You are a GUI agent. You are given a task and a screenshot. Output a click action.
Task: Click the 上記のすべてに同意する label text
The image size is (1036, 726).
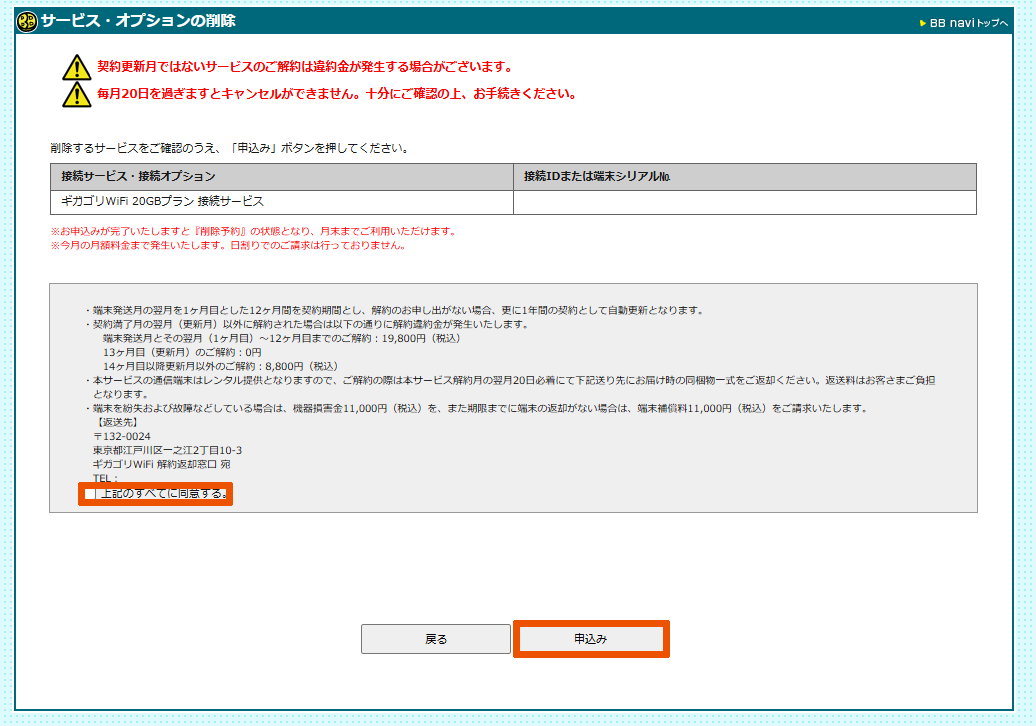(163, 494)
